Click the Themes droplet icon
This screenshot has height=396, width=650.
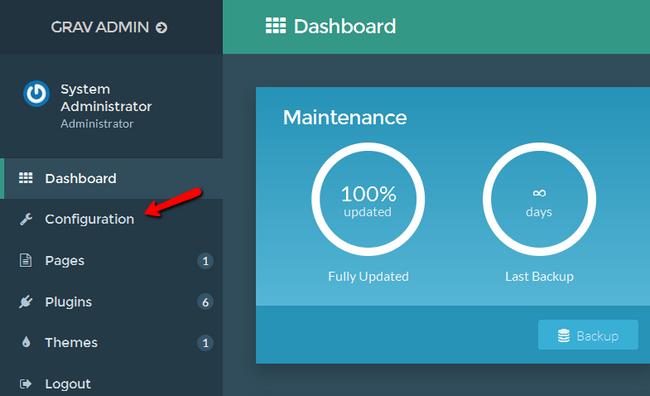(26, 342)
